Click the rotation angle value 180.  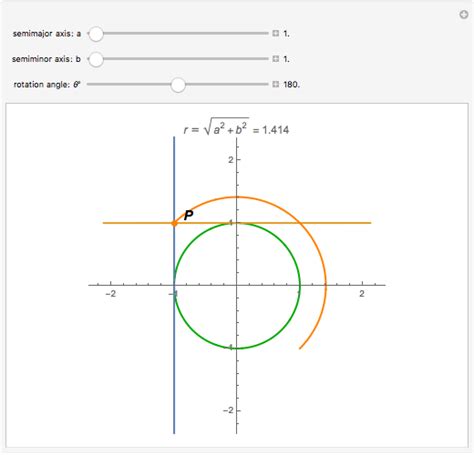click(x=292, y=85)
